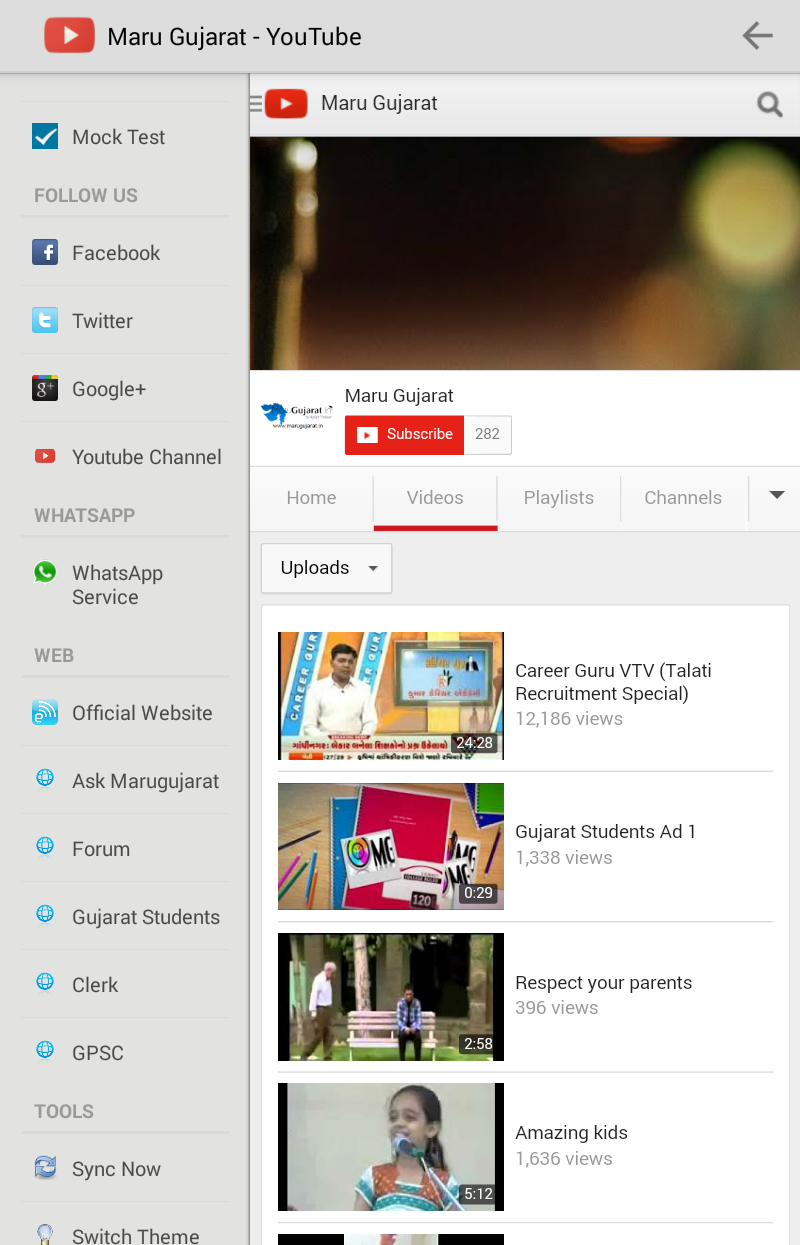Switch to the Home tab
Image resolution: width=800 pixels, height=1245 pixels.
coord(311,498)
